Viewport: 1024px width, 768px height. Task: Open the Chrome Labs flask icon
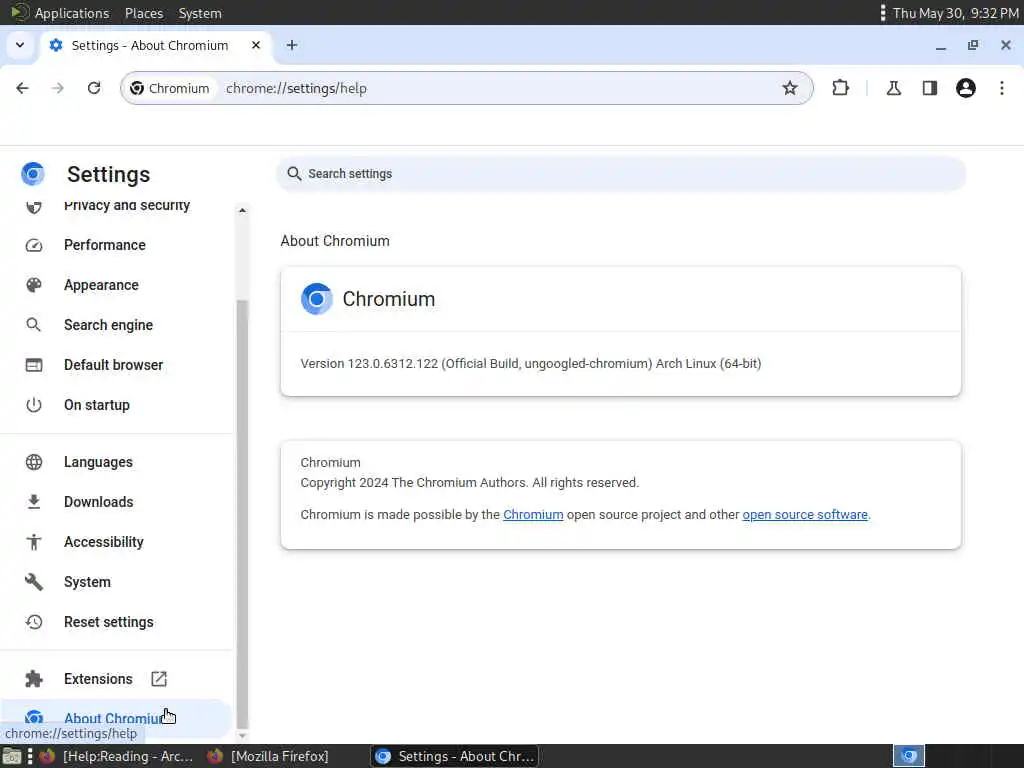click(x=893, y=88)
